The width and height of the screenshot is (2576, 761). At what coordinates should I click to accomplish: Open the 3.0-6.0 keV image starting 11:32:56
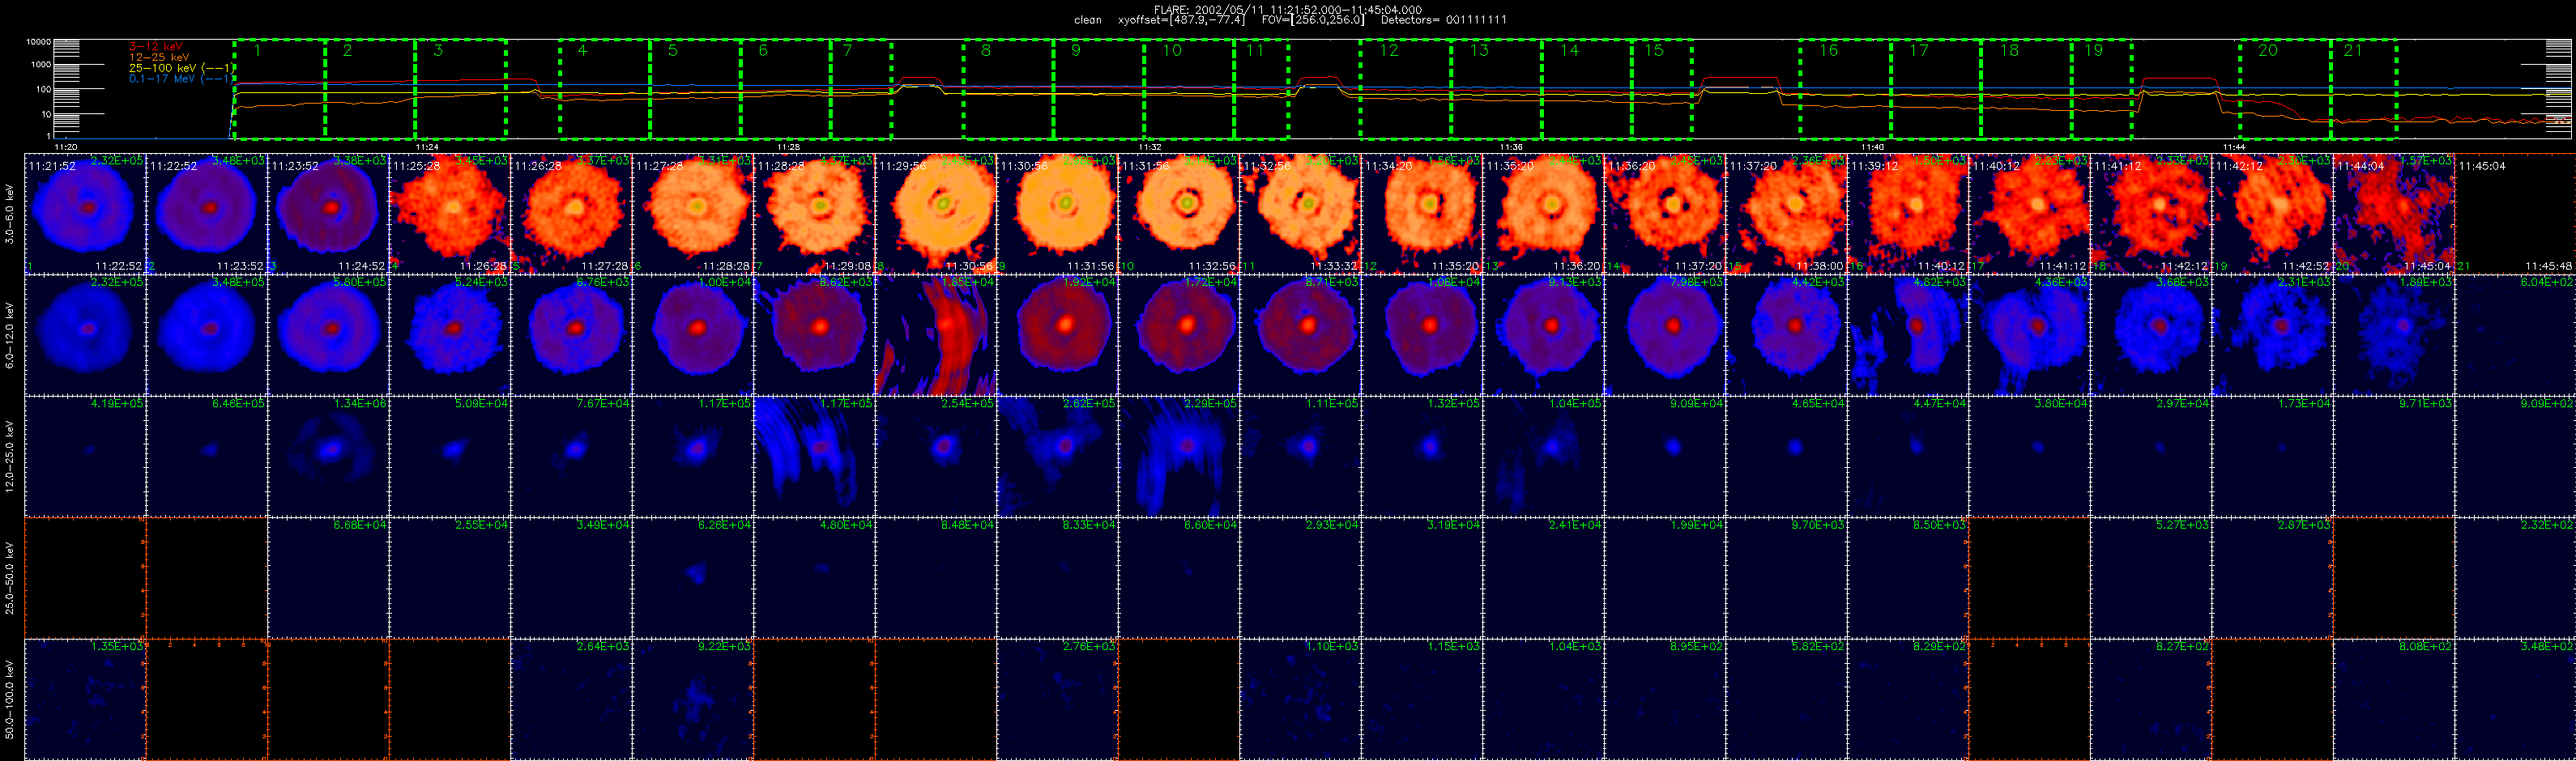tap(1301, 213)
